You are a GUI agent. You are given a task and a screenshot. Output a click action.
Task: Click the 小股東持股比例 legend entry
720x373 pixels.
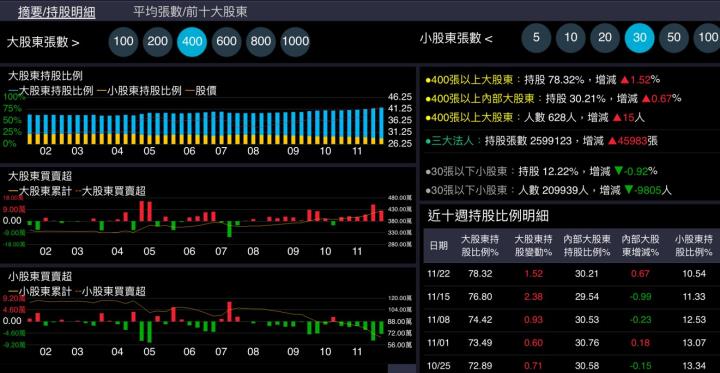point(140,91)
